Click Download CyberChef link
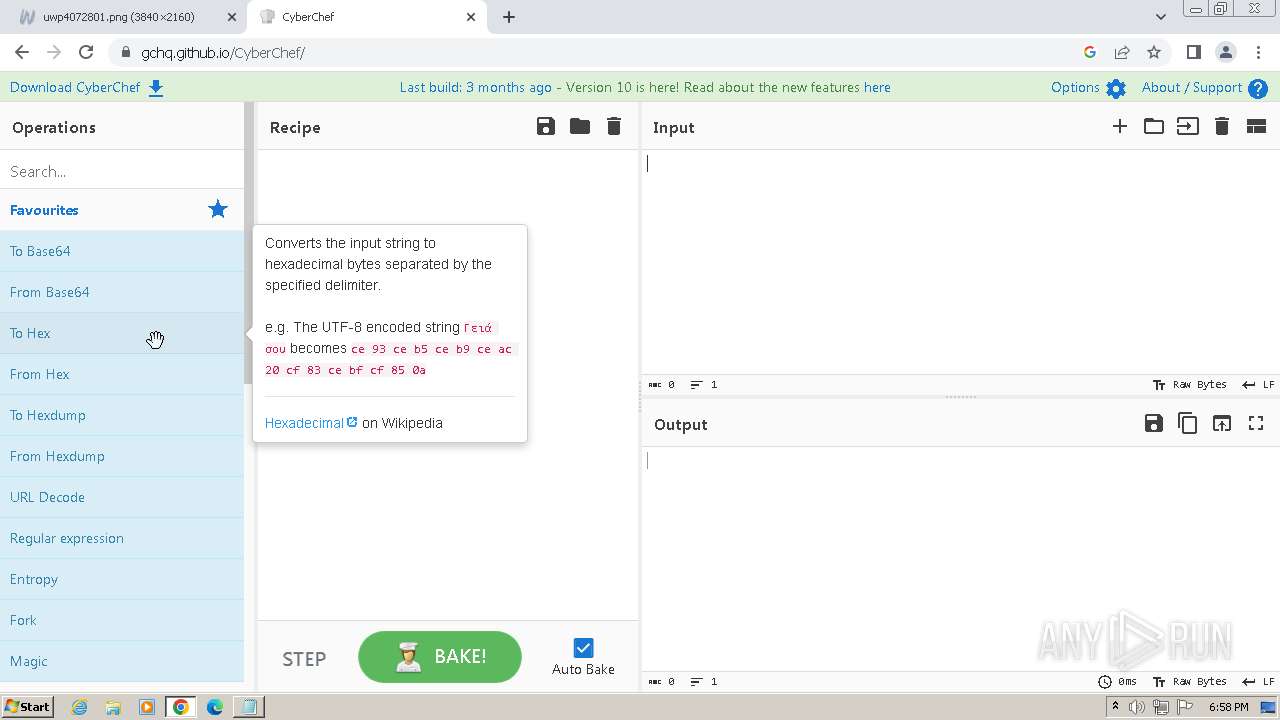Image resolution: width=1280 pixels, height=720 pixels. (x=75, y=87)
